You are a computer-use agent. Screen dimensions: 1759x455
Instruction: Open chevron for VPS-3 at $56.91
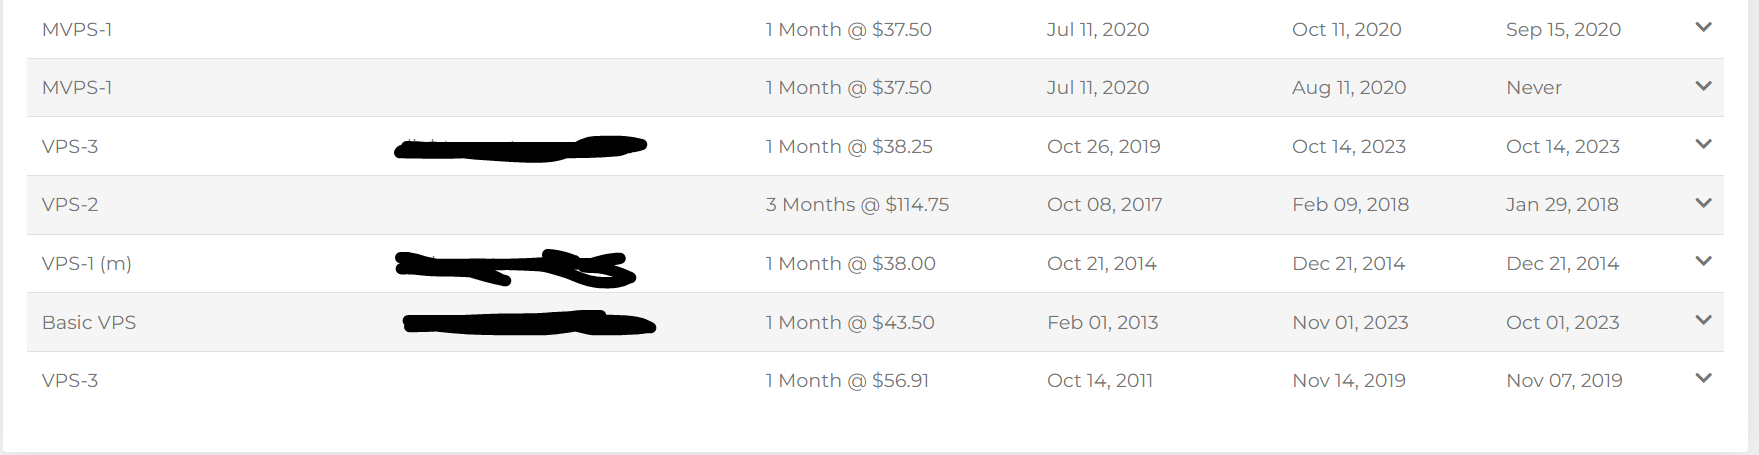pyautogui.click(x=1704, y=379)
